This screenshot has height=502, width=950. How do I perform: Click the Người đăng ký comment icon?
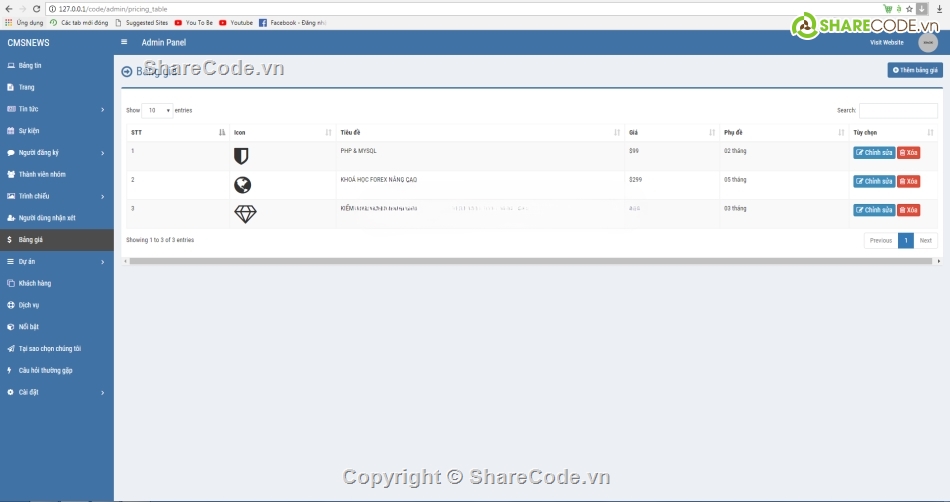(x=11, y=153)
